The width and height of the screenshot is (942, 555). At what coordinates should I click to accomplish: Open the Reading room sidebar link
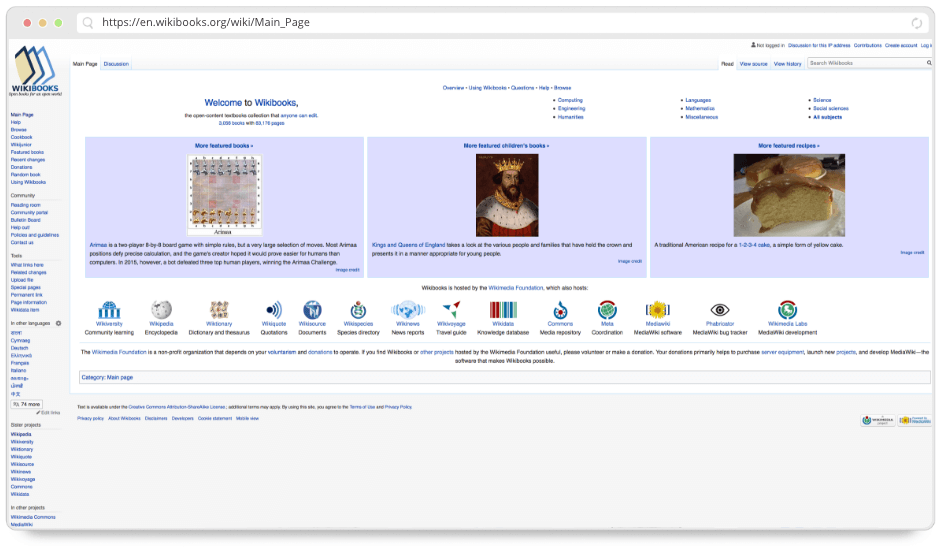point(25,205)
